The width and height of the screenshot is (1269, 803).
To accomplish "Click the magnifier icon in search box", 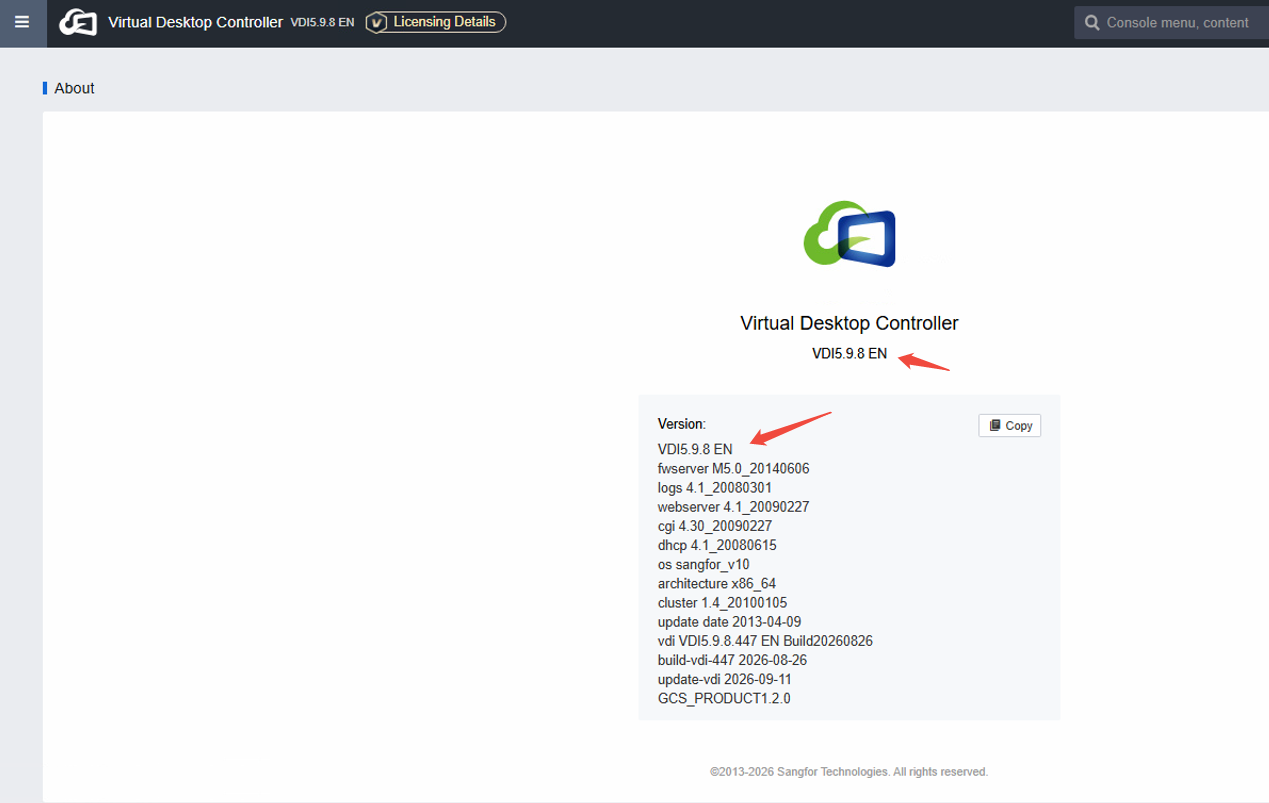I will coord(1092,23).
